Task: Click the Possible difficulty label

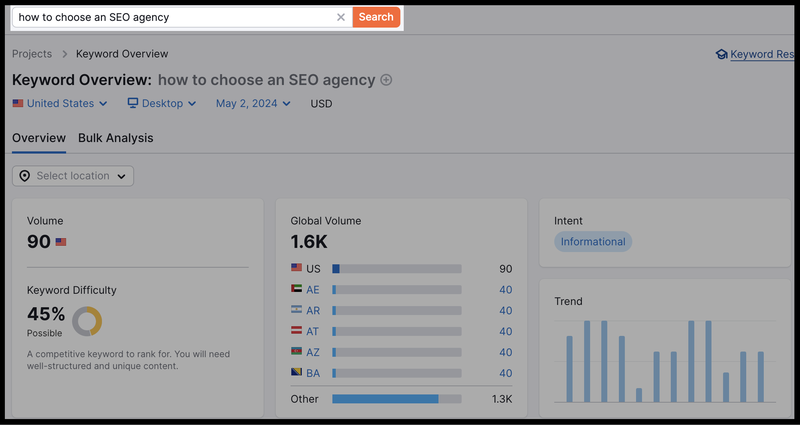Action: [x=44, y=333]
